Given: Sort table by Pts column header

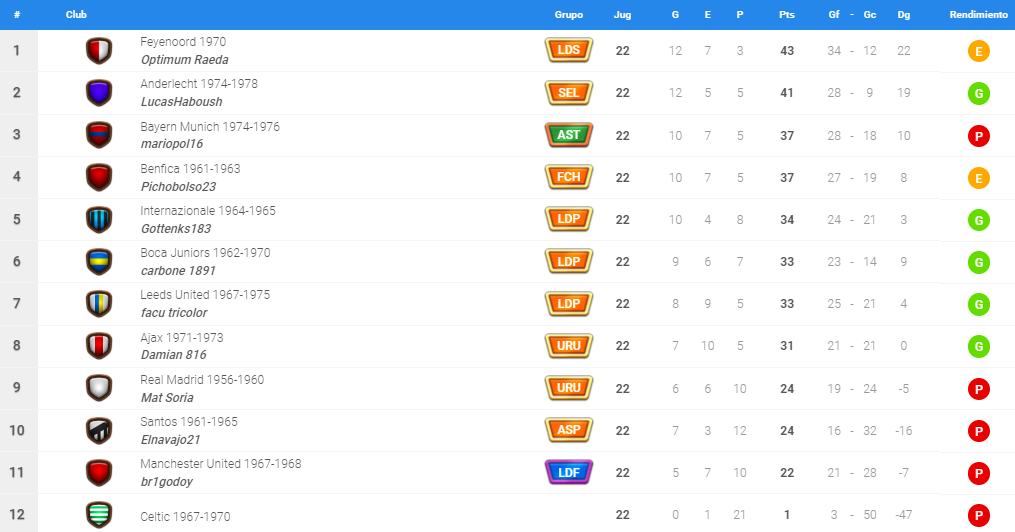Looking at the screenshot, I should [x=787, y=15].
